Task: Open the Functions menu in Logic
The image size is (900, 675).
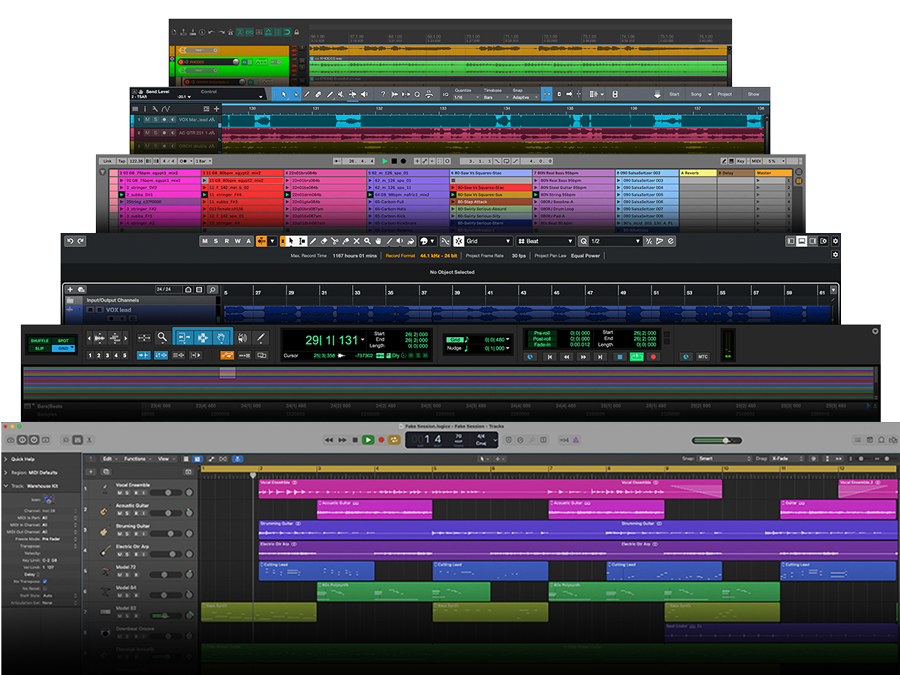Action: 135,459
